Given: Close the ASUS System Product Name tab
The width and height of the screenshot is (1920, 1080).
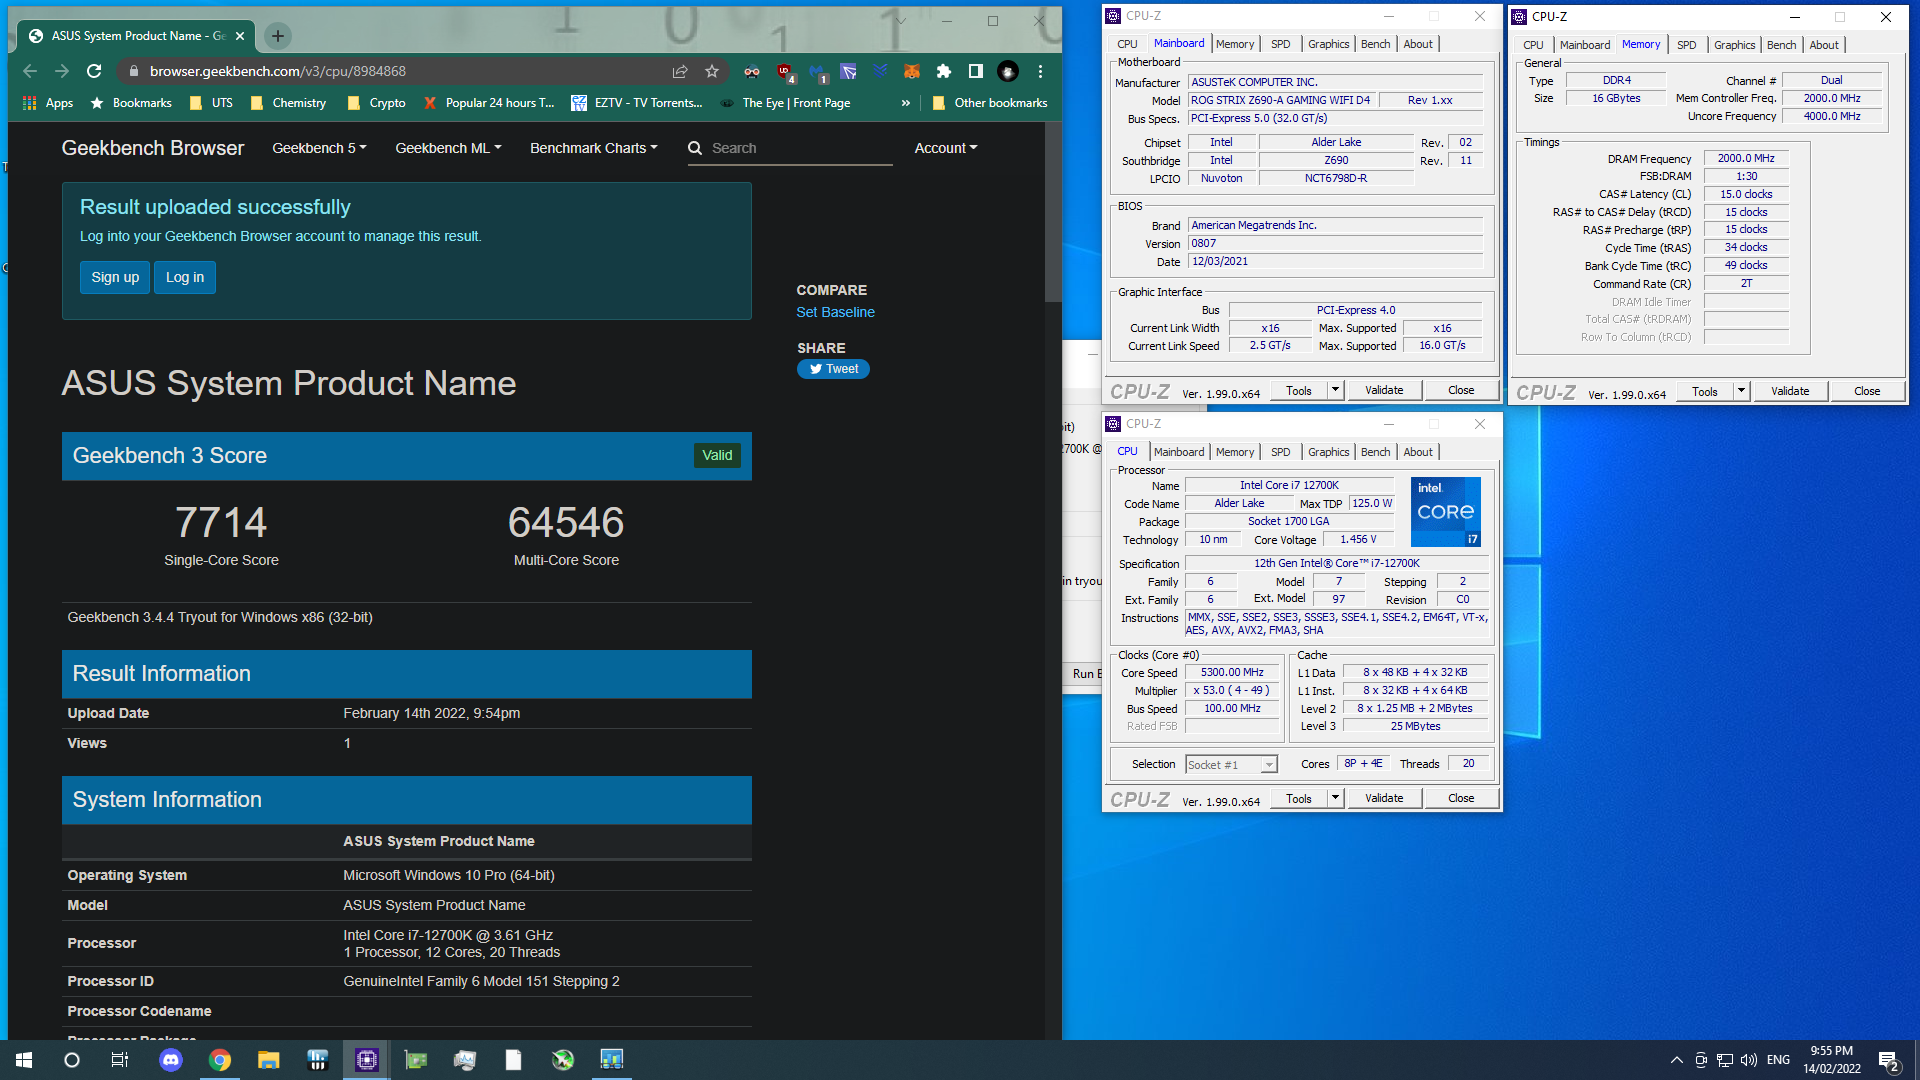Looking at the screenshot, I should point(240,36).
